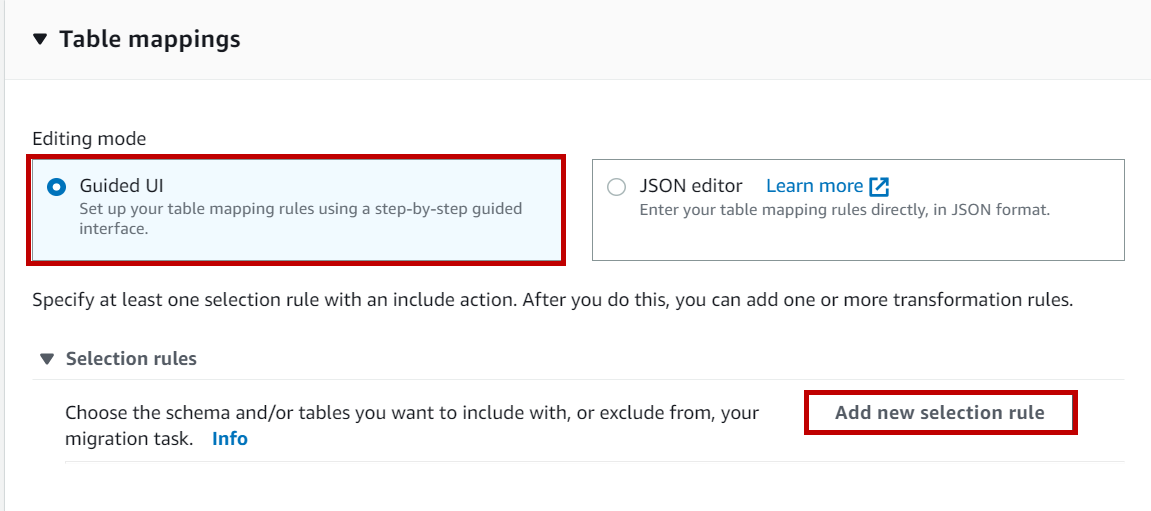1151x511 pixels.
Task: Open the Info link for selection rules
Action: (x=230, y=438)
